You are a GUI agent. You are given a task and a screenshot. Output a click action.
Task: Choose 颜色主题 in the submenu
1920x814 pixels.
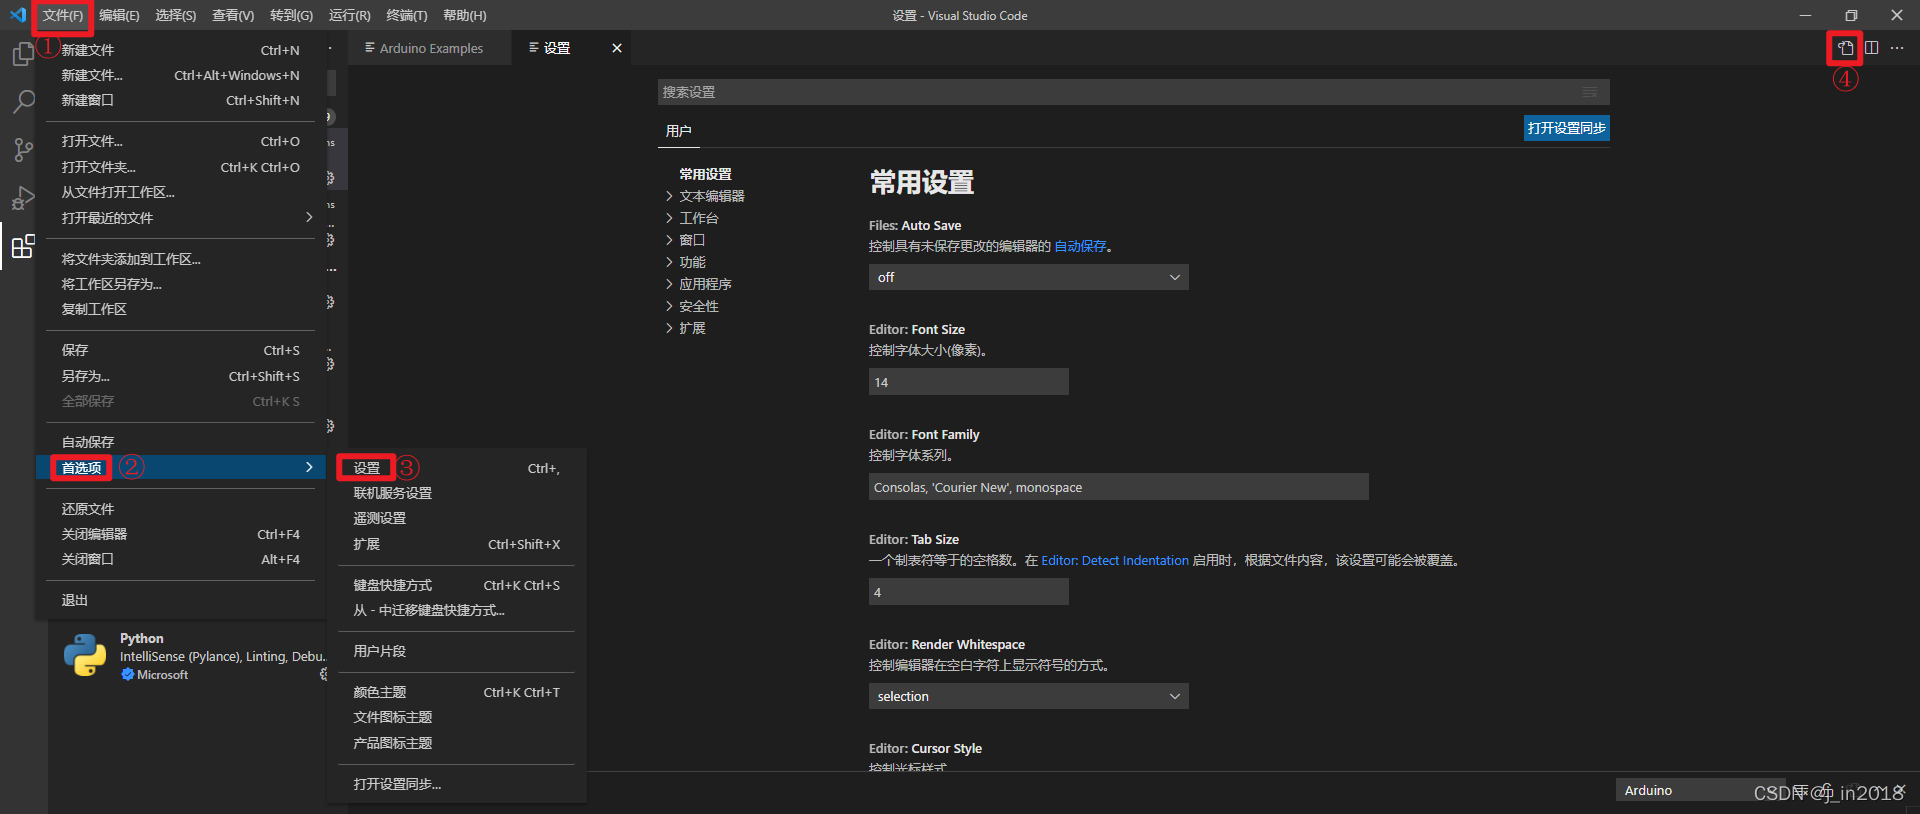pos(456,692)
